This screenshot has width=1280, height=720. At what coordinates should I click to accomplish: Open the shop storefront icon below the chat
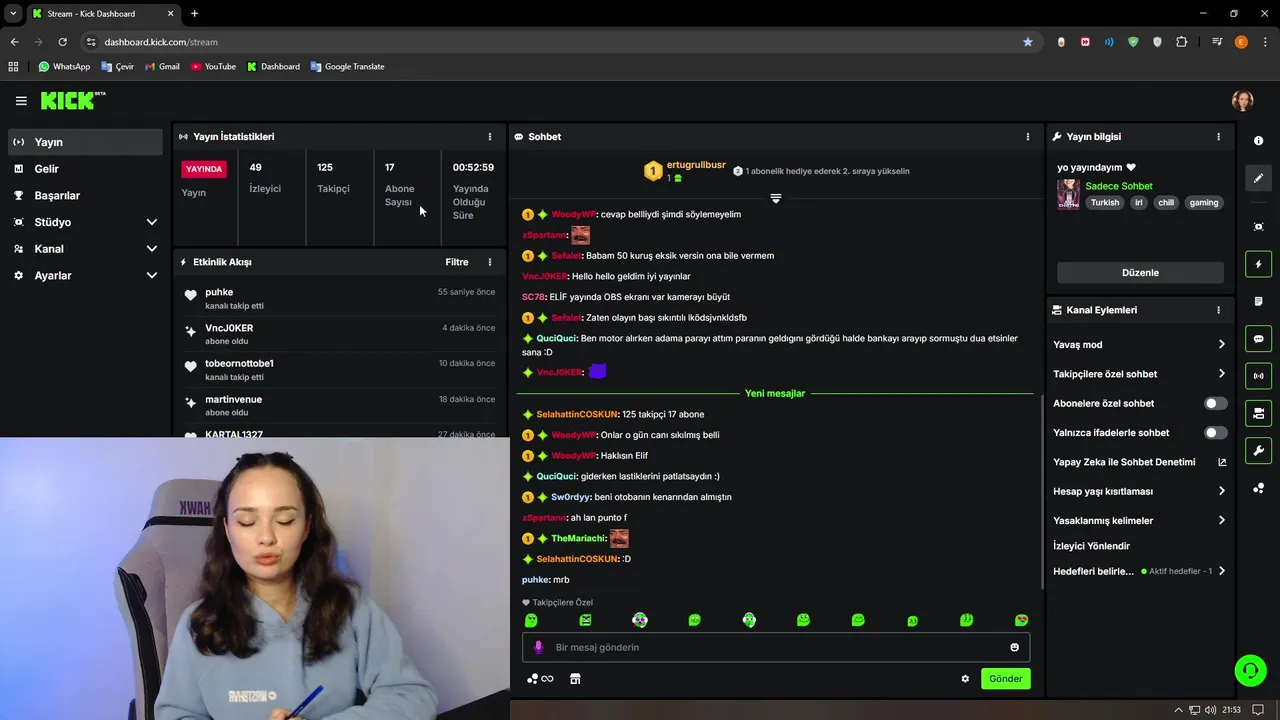point(575,679)
